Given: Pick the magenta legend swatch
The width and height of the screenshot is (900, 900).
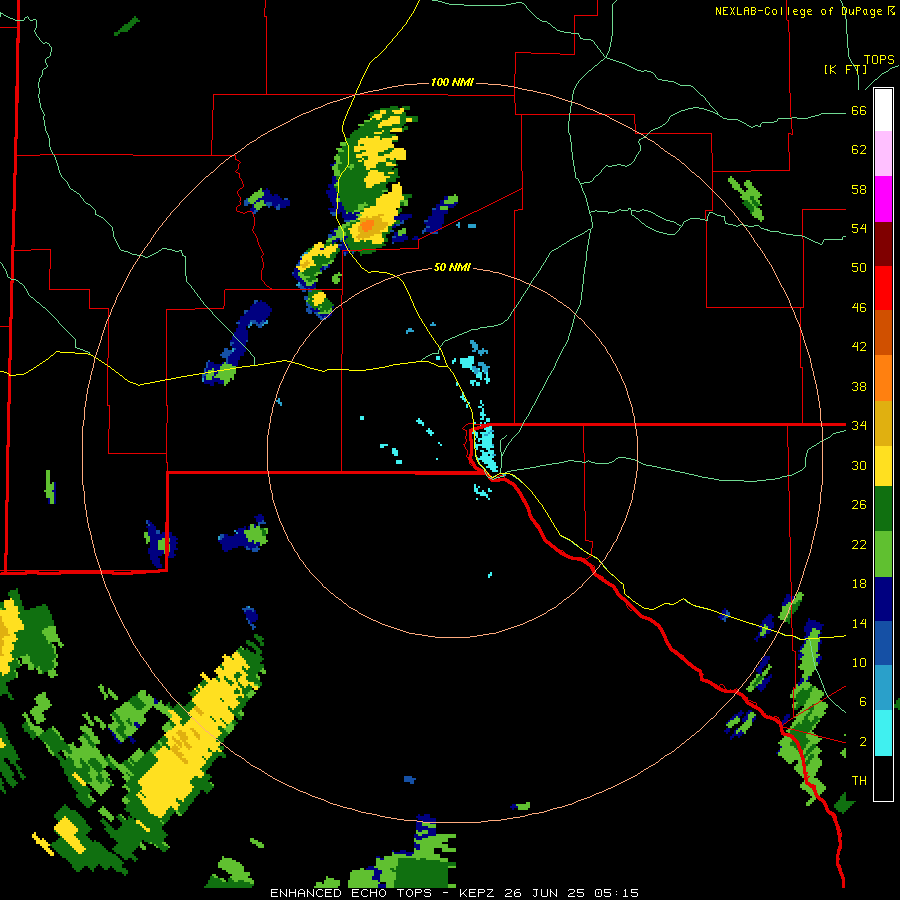Looking at the screenshot, I should (x=883, y=199).
